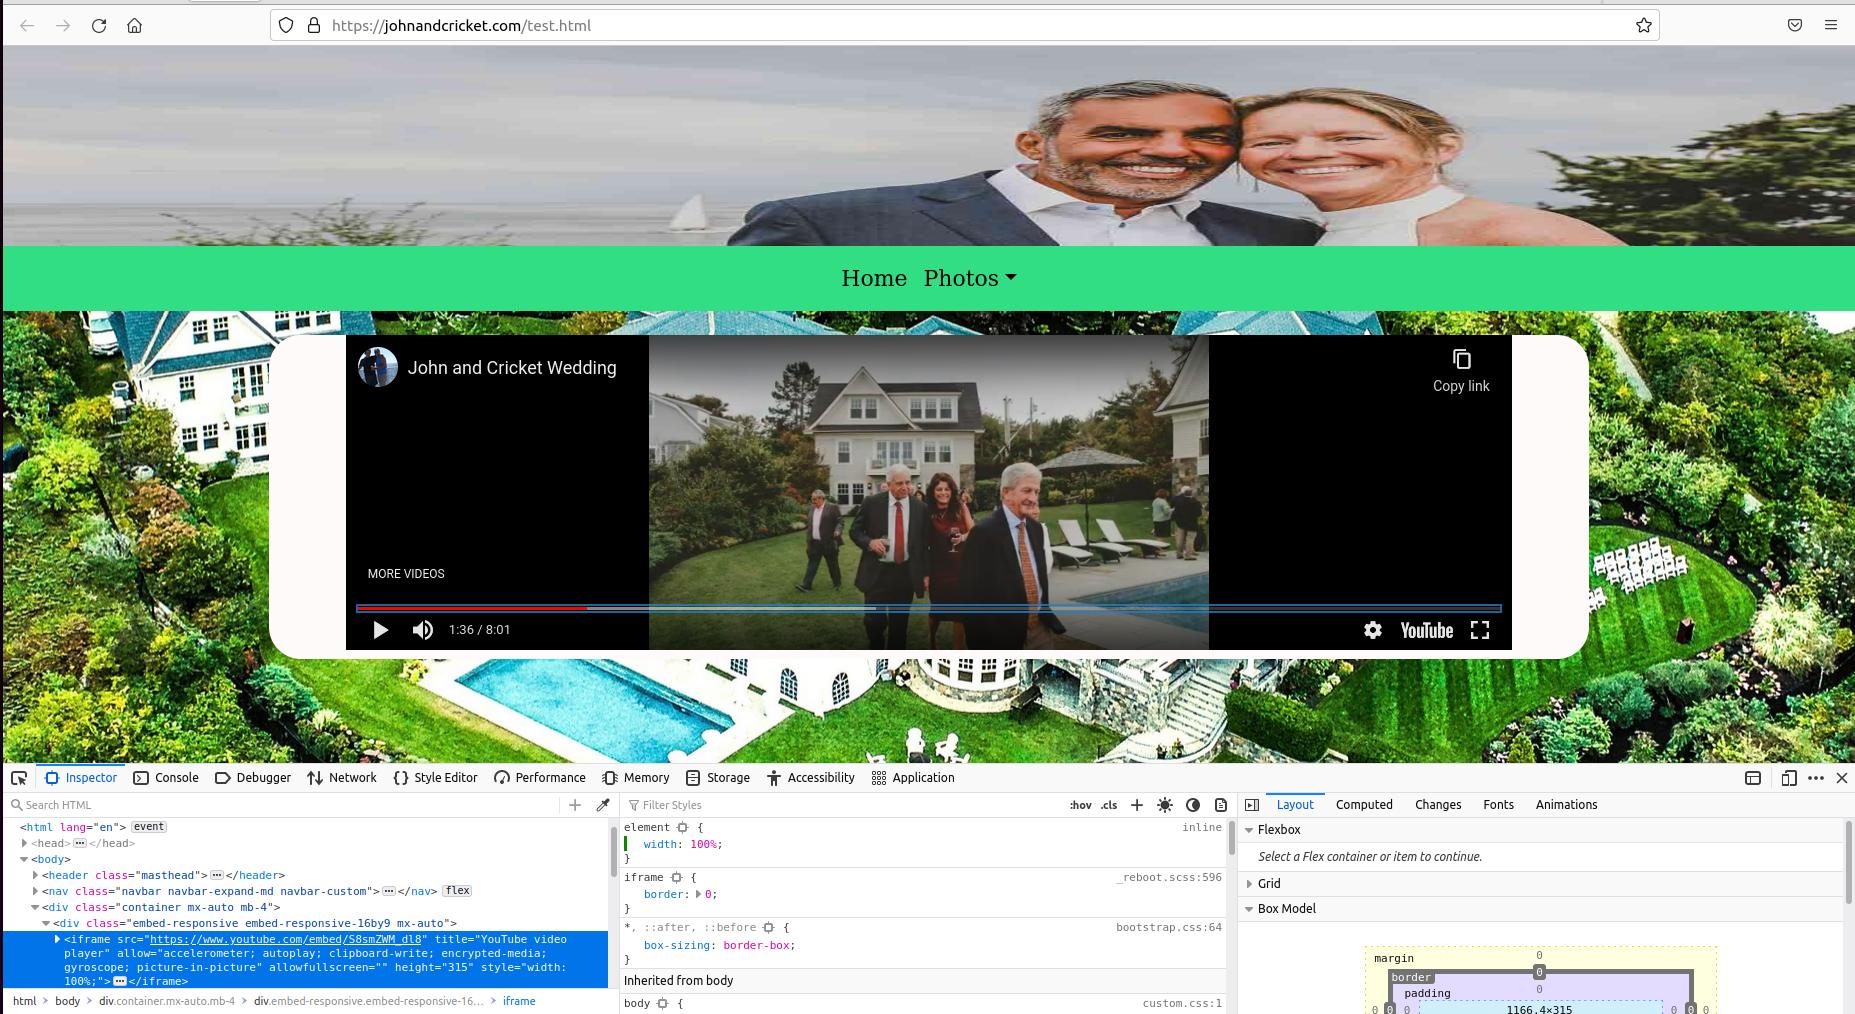Expand the header masthead node

(x=36, y=875)
